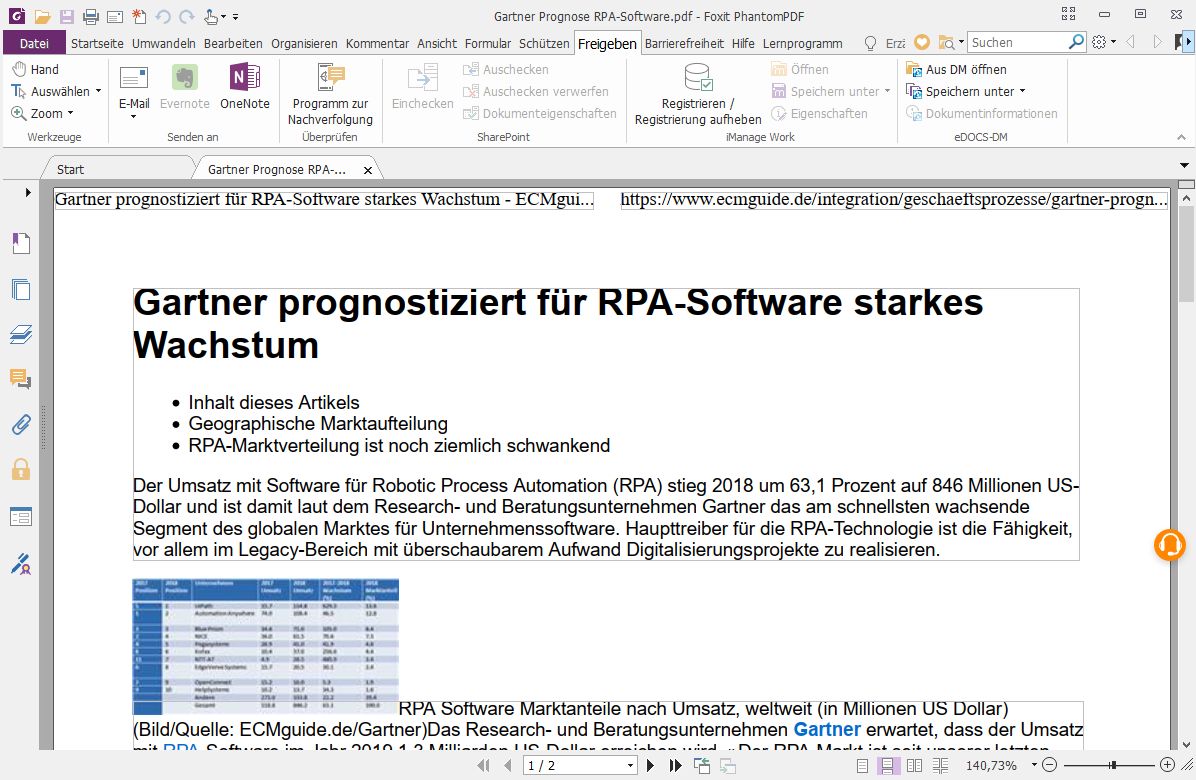This screenshot has width=1196, height=780.
Task: Switch to the Umwandeln ribbon tab
Action: tap(163, 43)
